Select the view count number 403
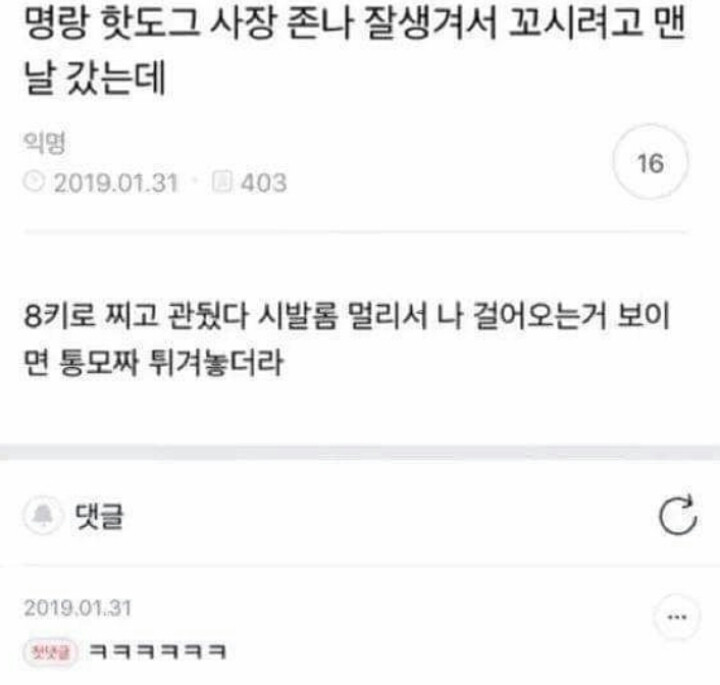 (x=264, y=182)
